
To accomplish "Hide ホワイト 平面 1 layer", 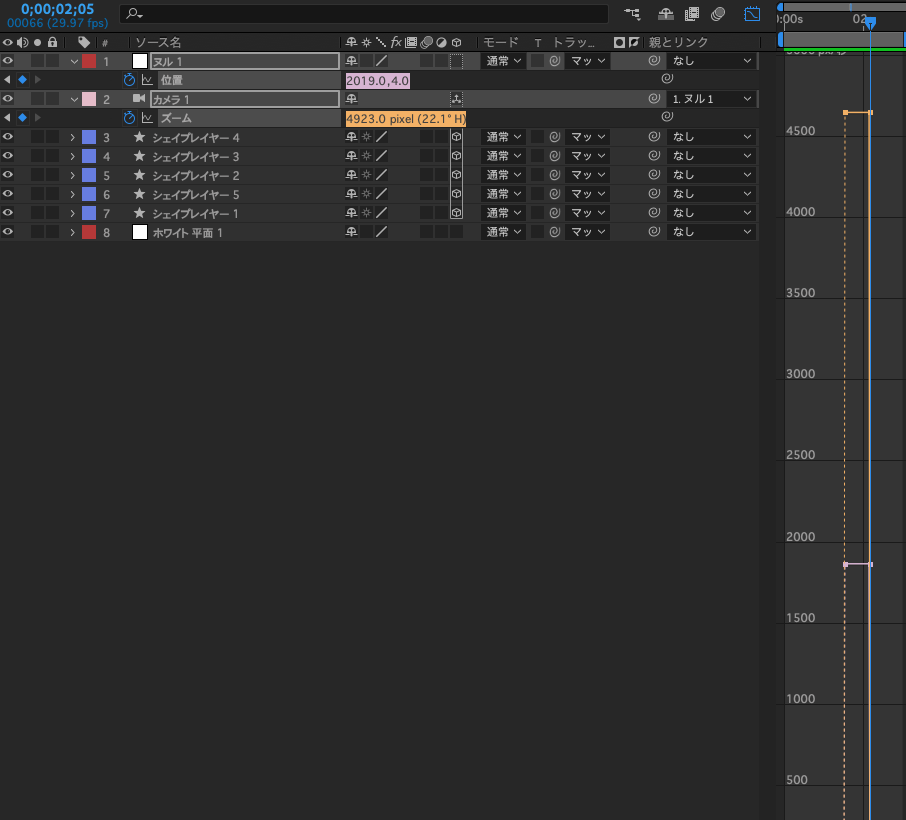I will click(x=8, y=232).
